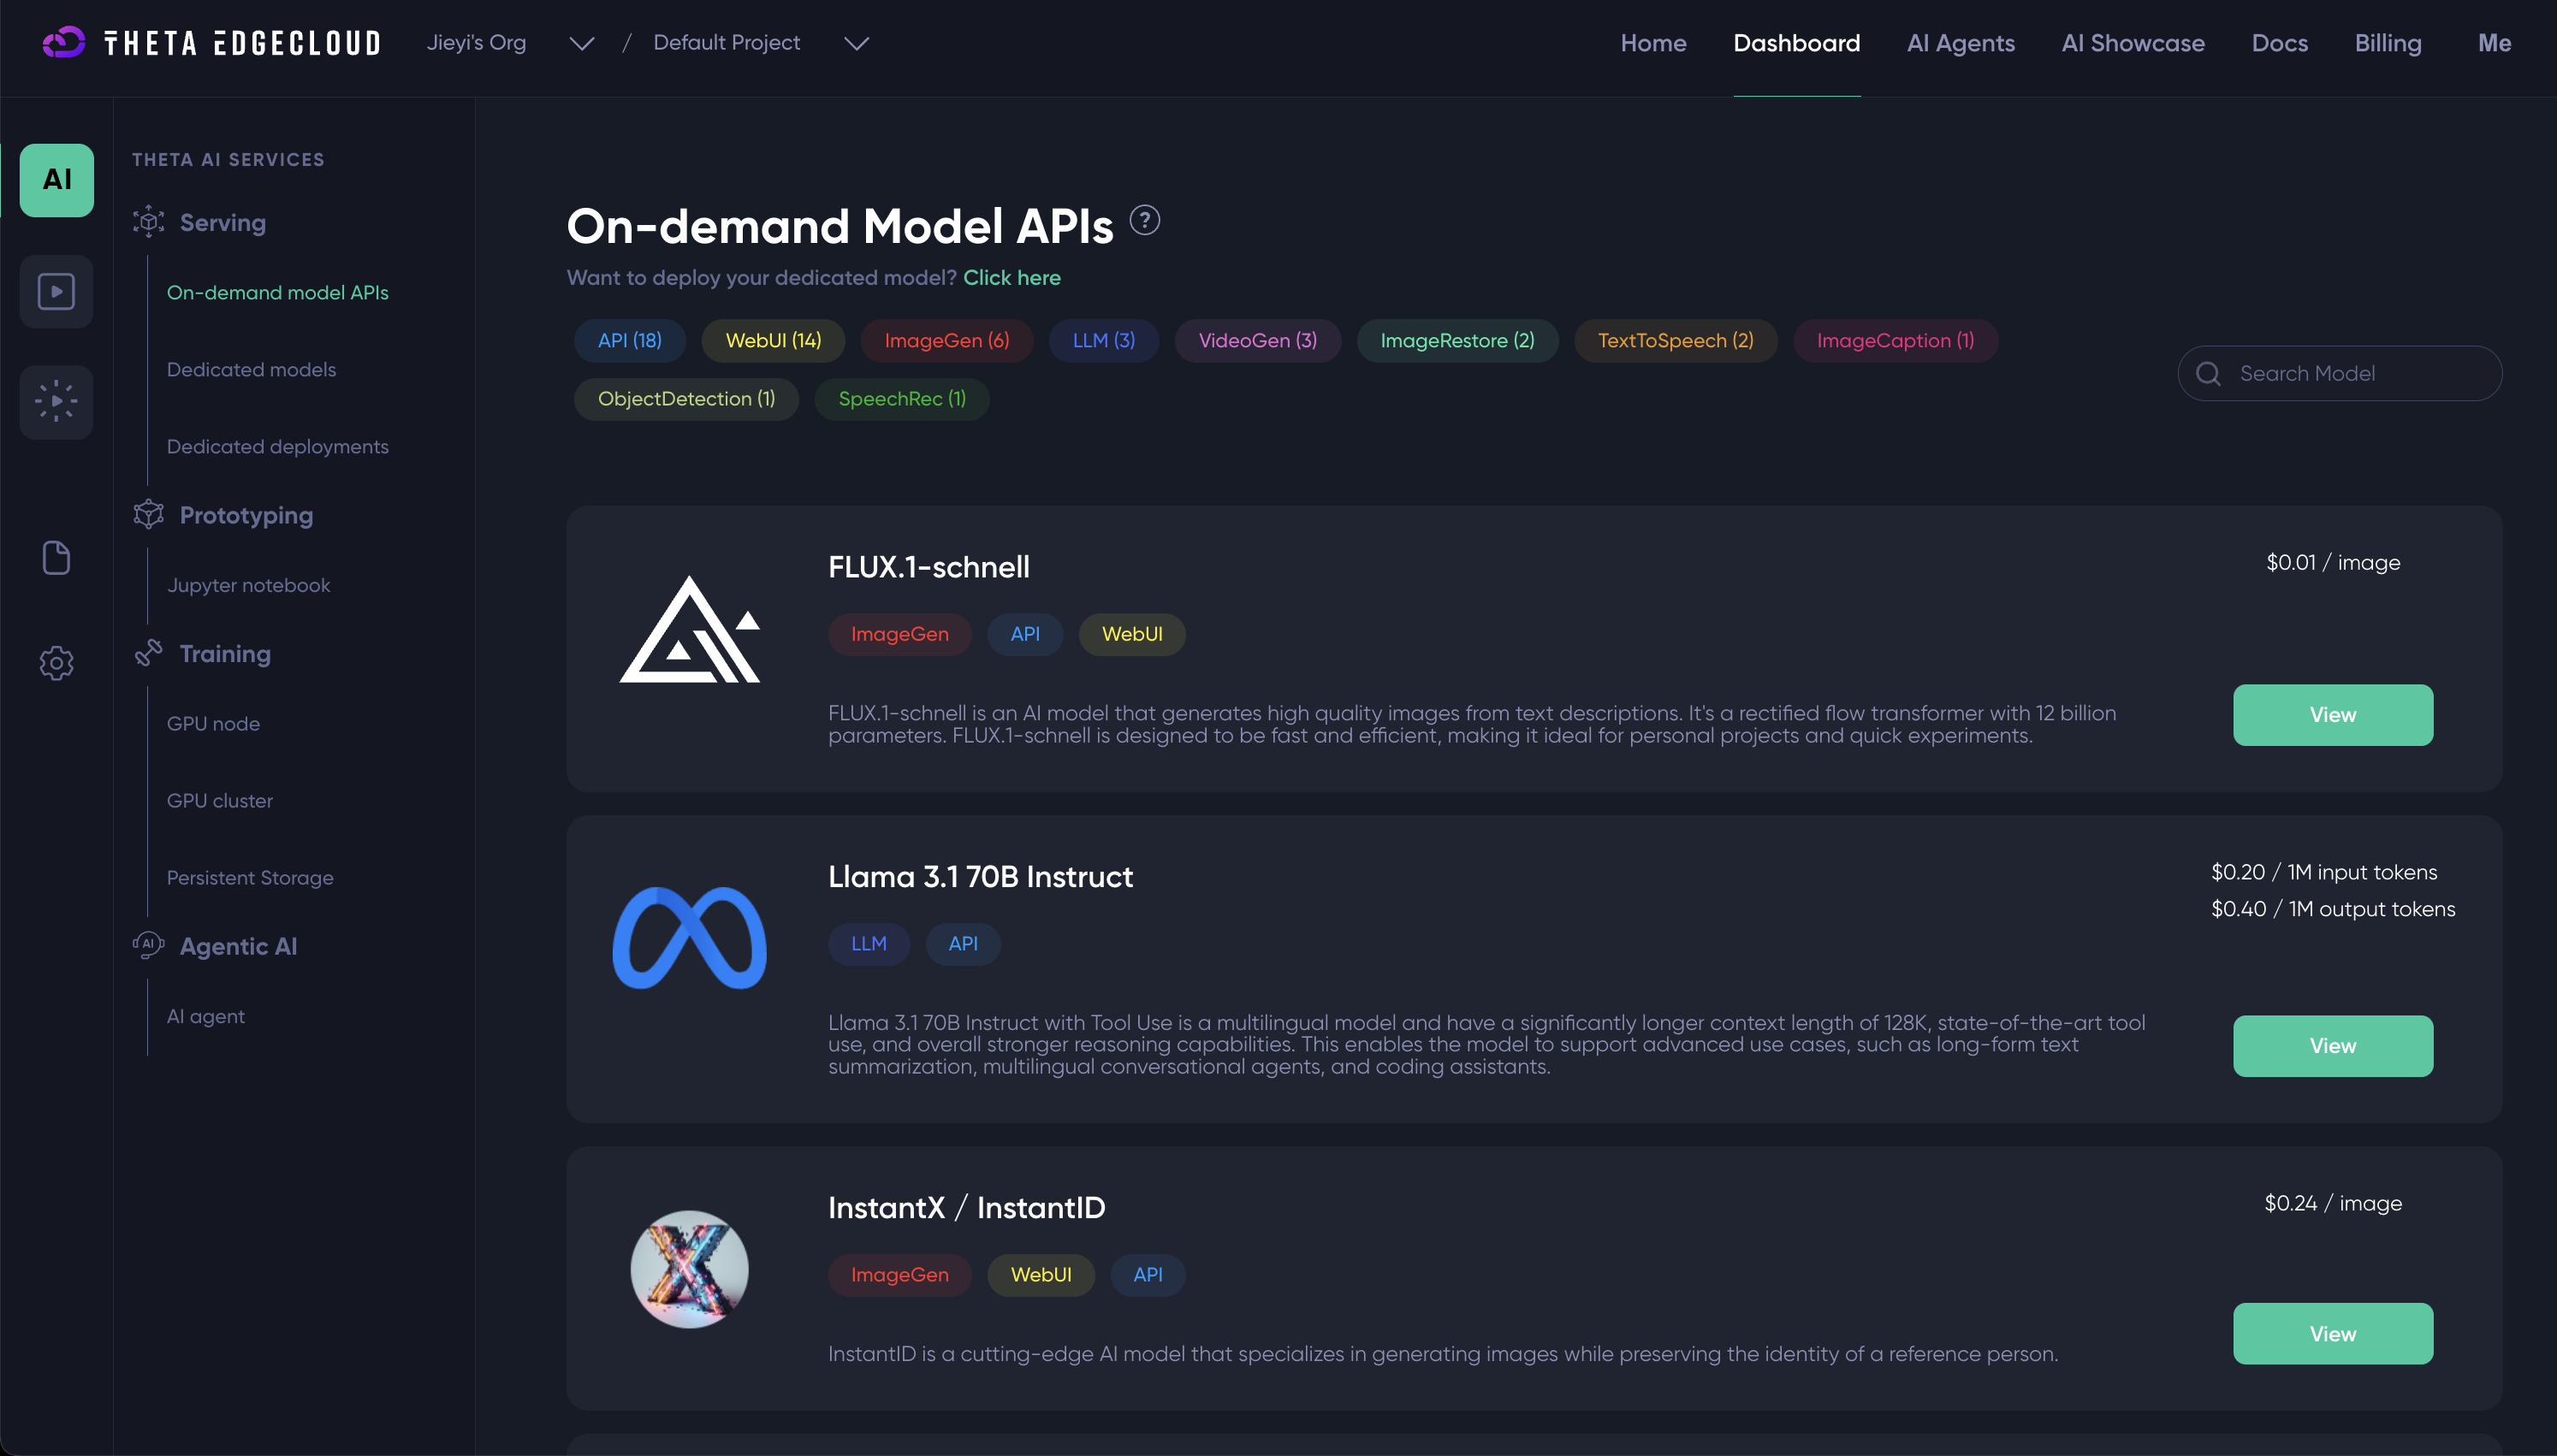Image resolution: width=2557 pixels, height=1456 pixels.
Task: Focus the Search Model input field
Action: click(2355, 373)
